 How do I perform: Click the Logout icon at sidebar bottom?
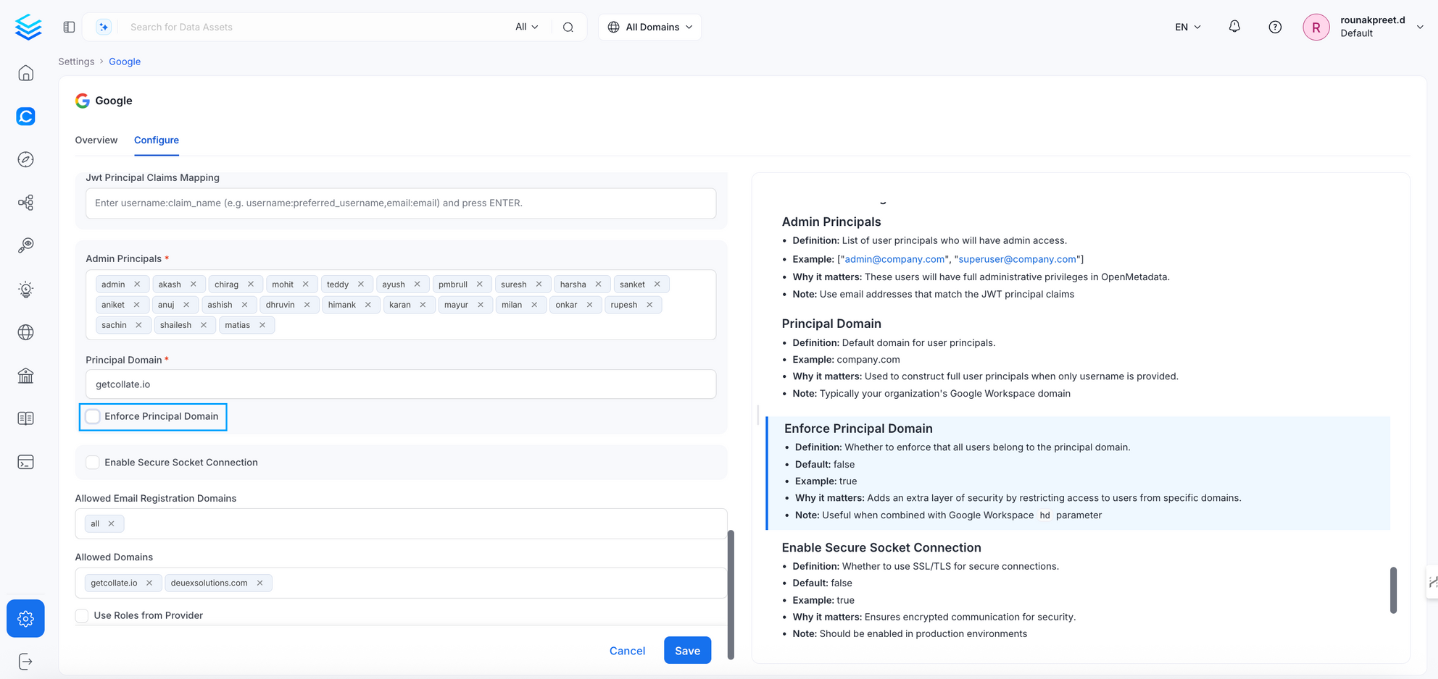[26, 661]
